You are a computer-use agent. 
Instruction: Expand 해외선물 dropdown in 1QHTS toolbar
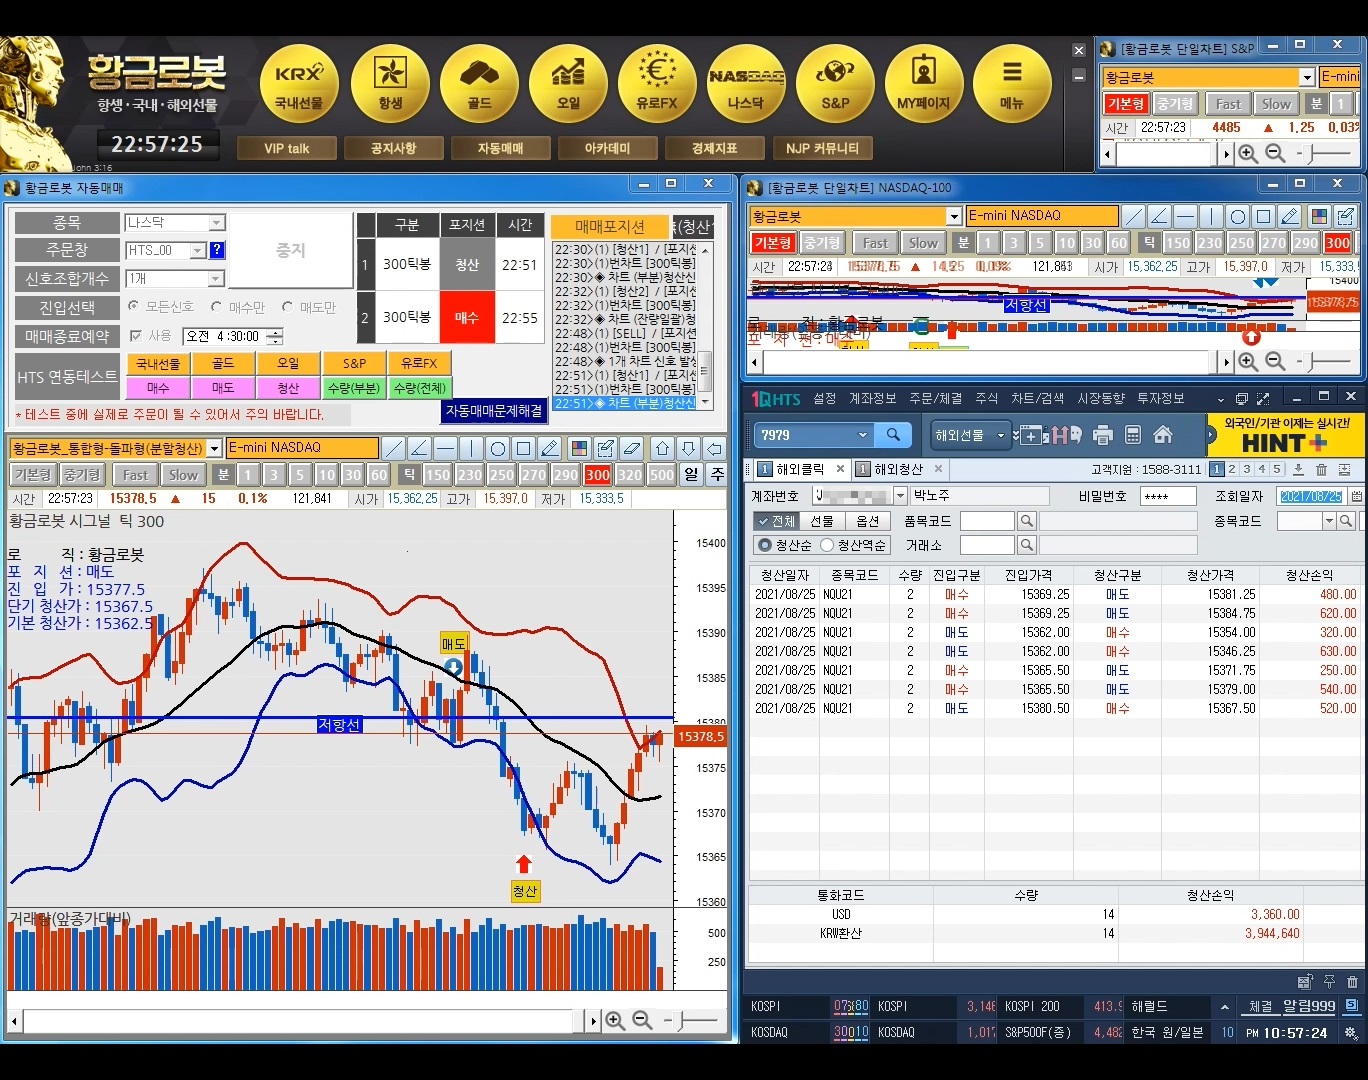click(x=1000, y=435)
